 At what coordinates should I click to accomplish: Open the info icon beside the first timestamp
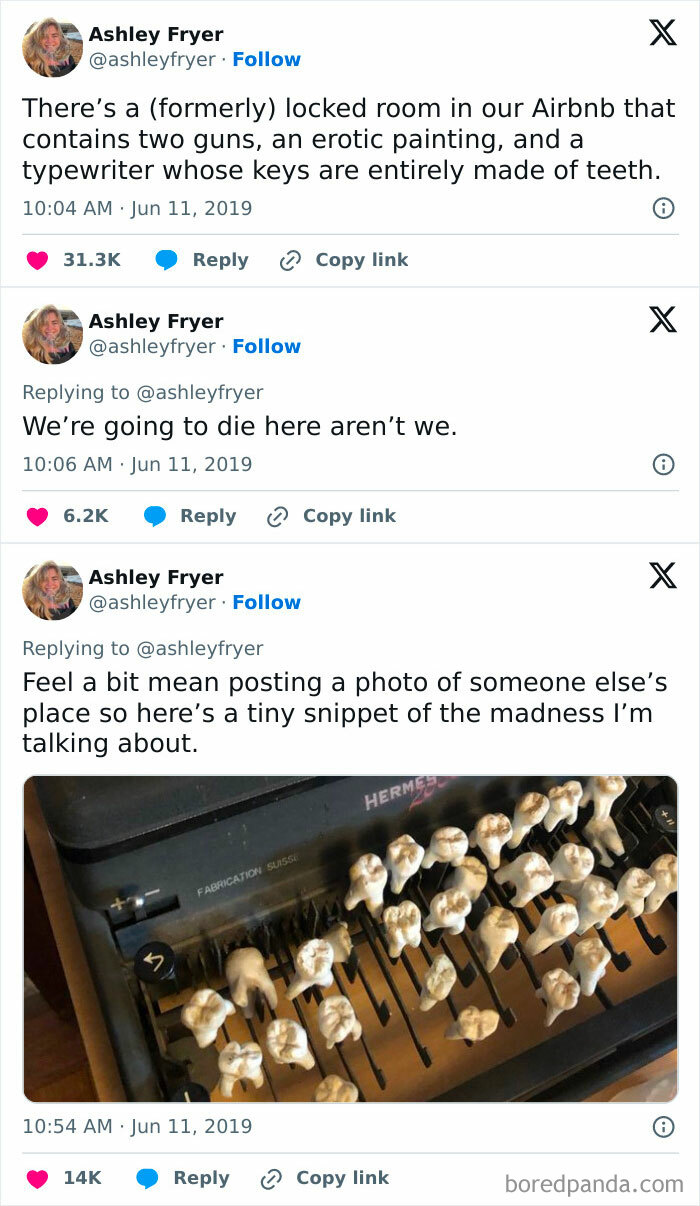pyautogui.click(x=663, y=208)
